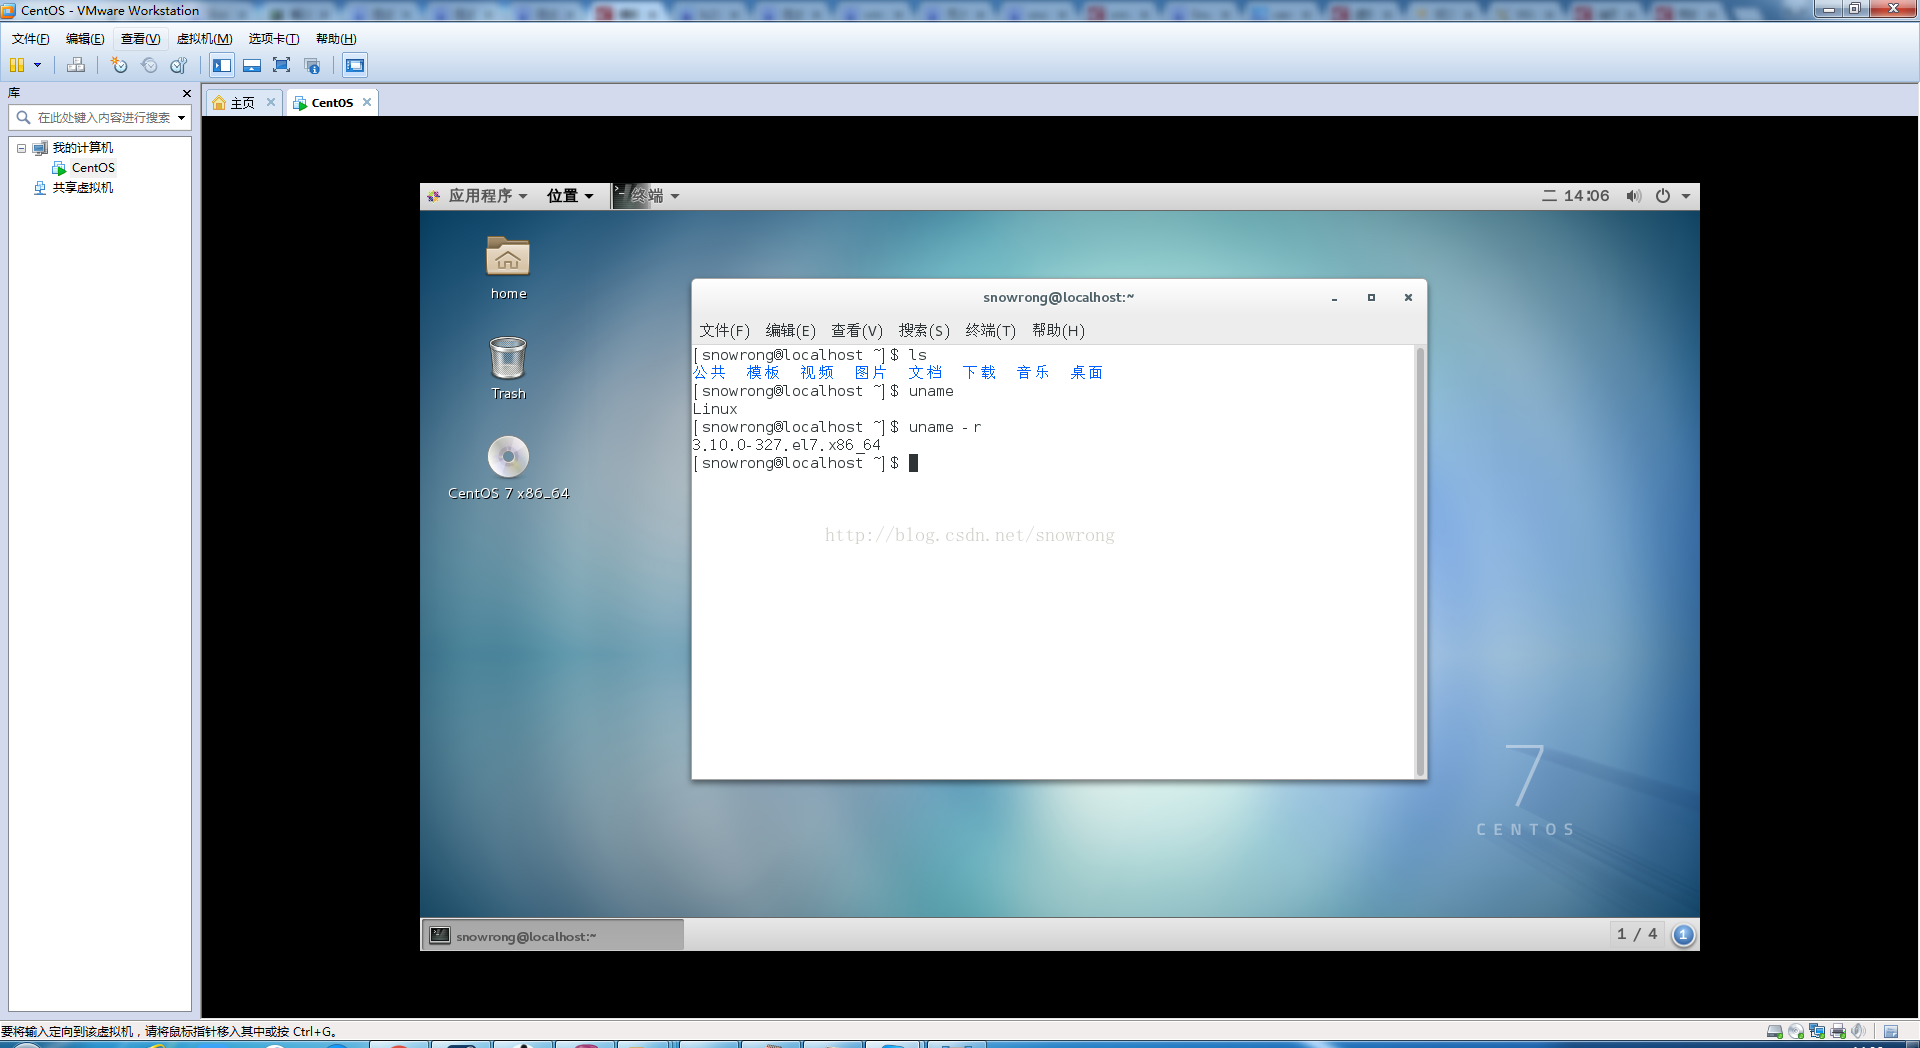This screenshot has height=1048, width=1920.
Task: Toggle the console view button
Action: [x=355, y=66]
